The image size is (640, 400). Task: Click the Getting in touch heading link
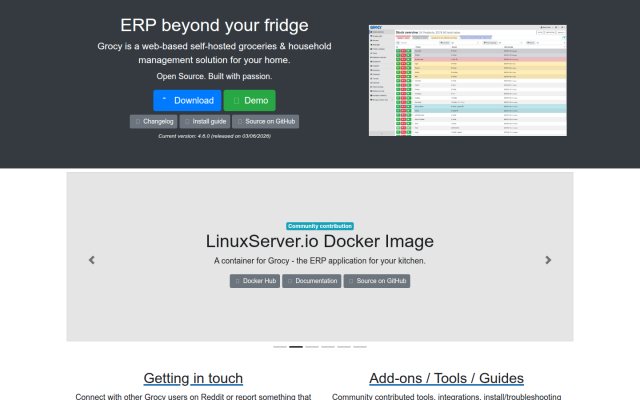(193, 378)
